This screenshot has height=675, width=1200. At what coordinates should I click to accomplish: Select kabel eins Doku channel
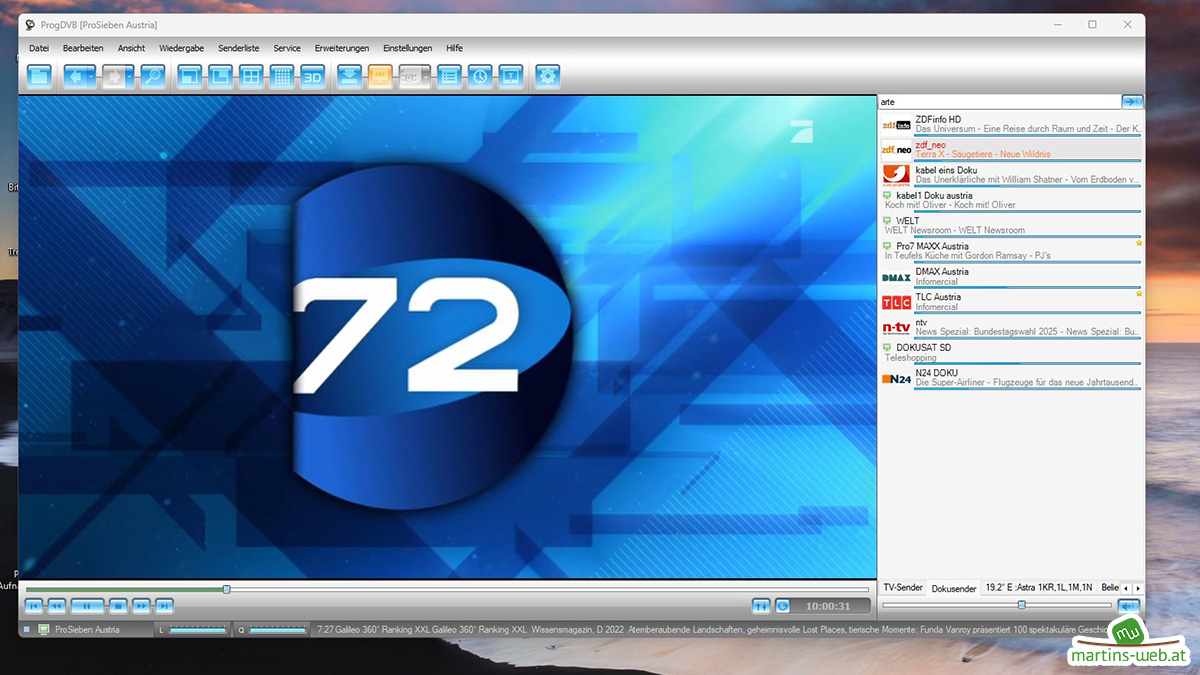(1011, 175)
